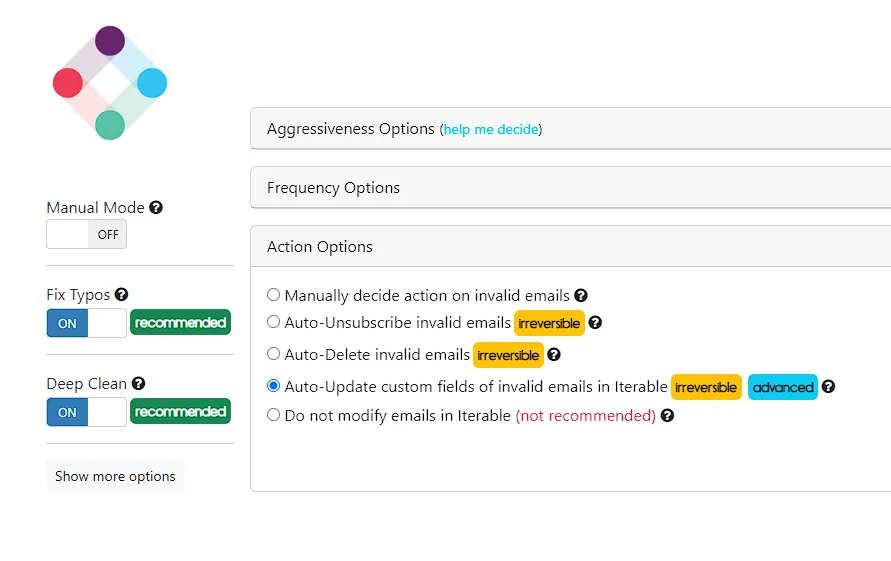
Task: Select Manually decide action on invalid emails
Action: tap(273, 294)
